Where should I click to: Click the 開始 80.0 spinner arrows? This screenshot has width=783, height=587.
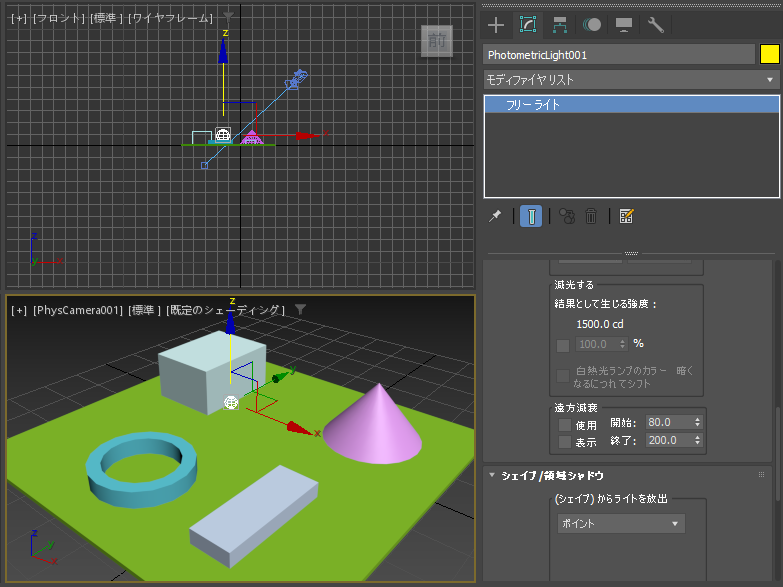(698, 422)
